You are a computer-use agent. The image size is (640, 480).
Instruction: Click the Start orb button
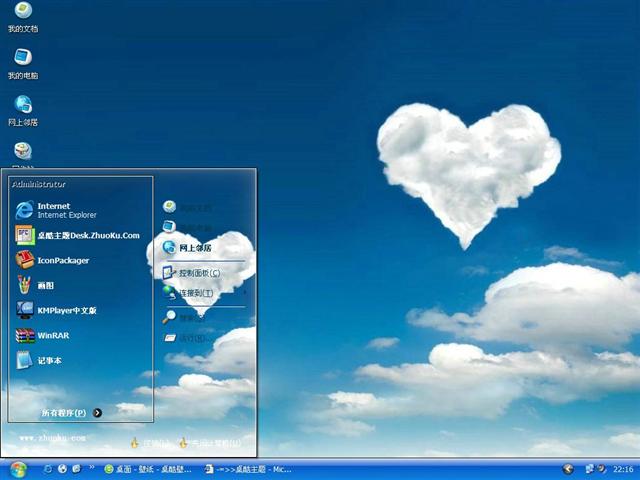click(x=18, y=470)
